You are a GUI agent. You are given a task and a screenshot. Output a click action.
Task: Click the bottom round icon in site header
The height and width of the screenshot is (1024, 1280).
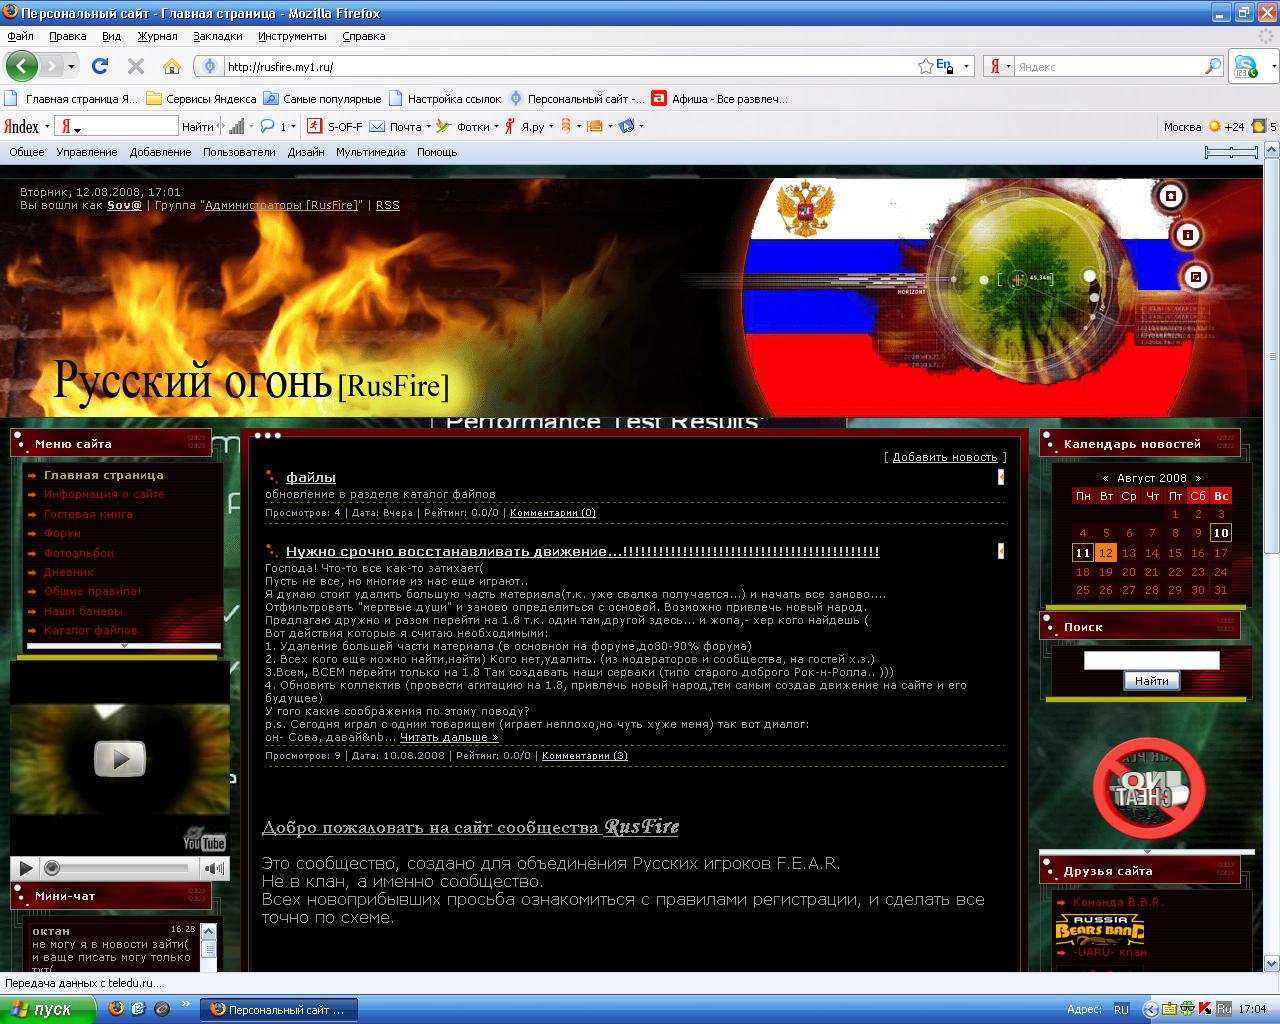point(1196,277)
